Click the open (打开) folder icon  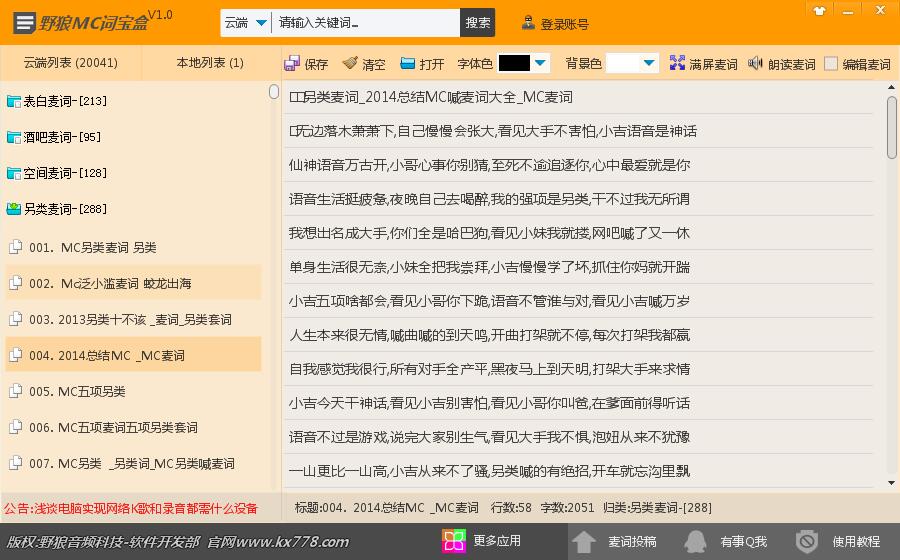click(408, 64)
